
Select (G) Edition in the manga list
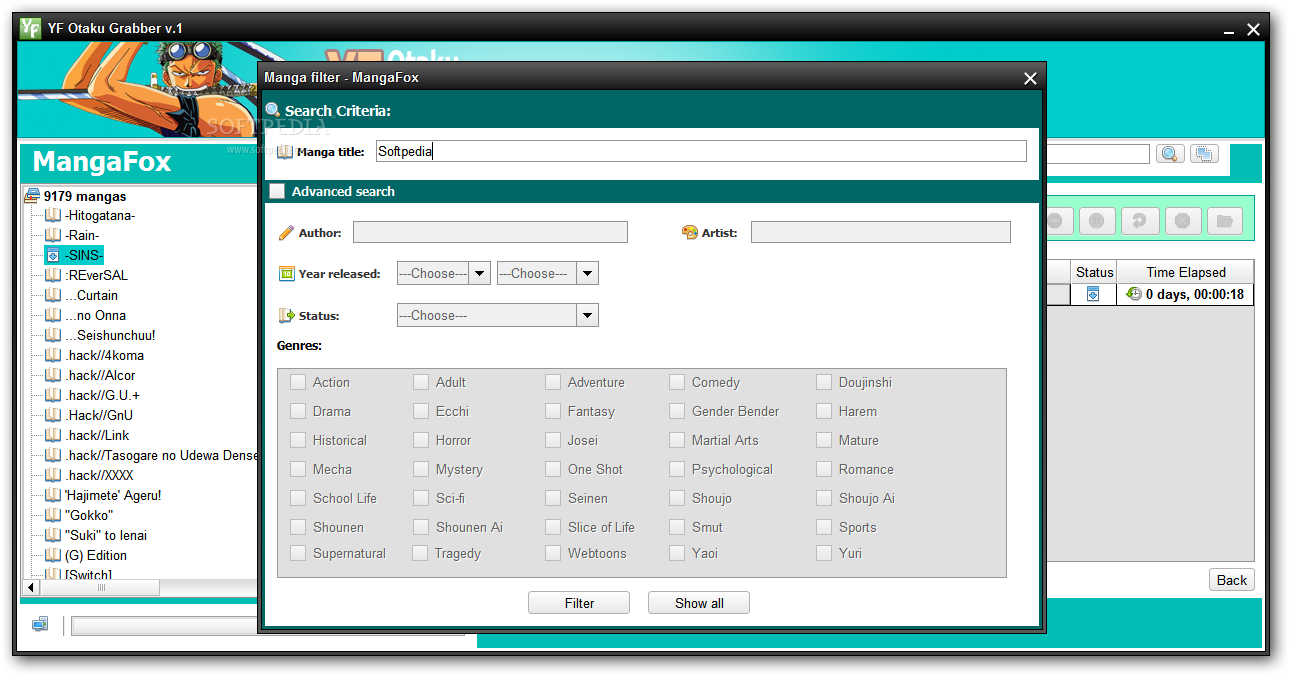click(96, 555)
